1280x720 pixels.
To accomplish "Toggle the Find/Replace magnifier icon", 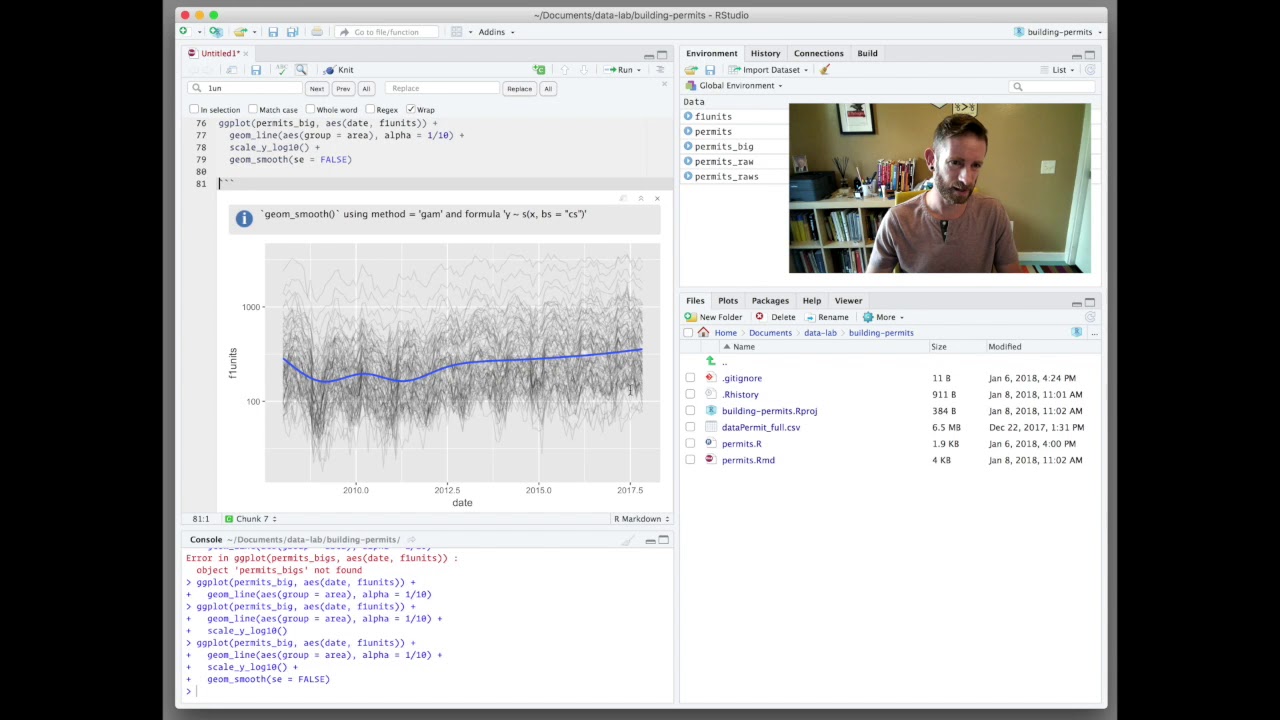I will click(301, 70).
